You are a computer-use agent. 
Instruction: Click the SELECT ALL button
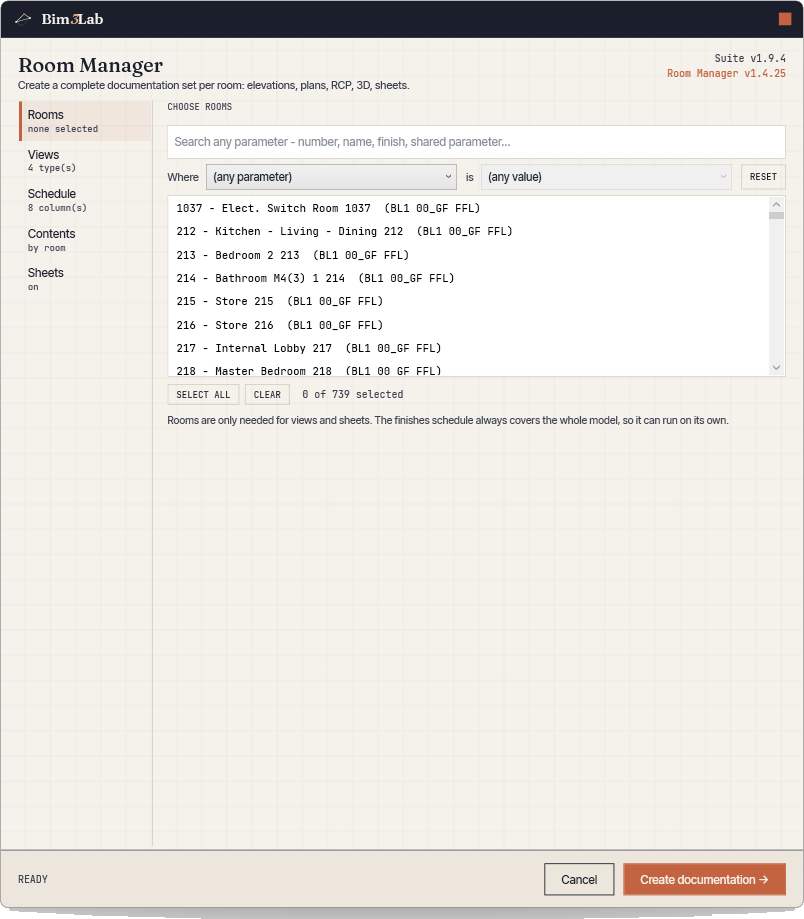203,394
